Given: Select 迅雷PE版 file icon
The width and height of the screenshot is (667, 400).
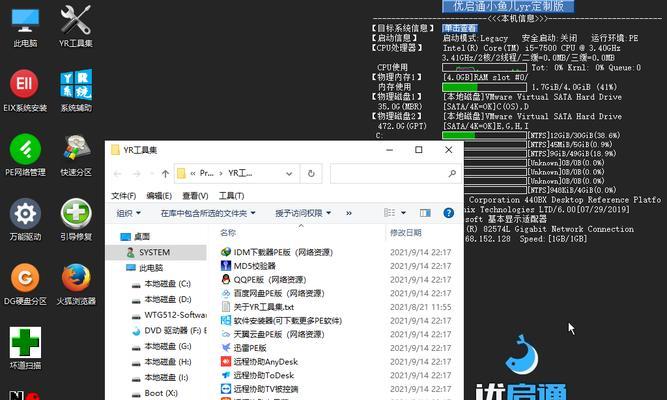Looking at the screenshot, I should [226, 348].
